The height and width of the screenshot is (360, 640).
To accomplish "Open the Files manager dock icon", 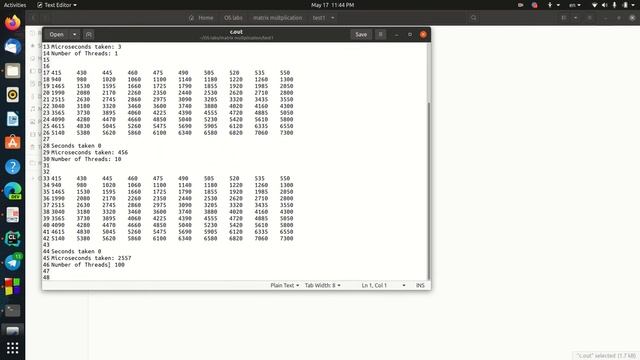I will click(x=13, y=71).
